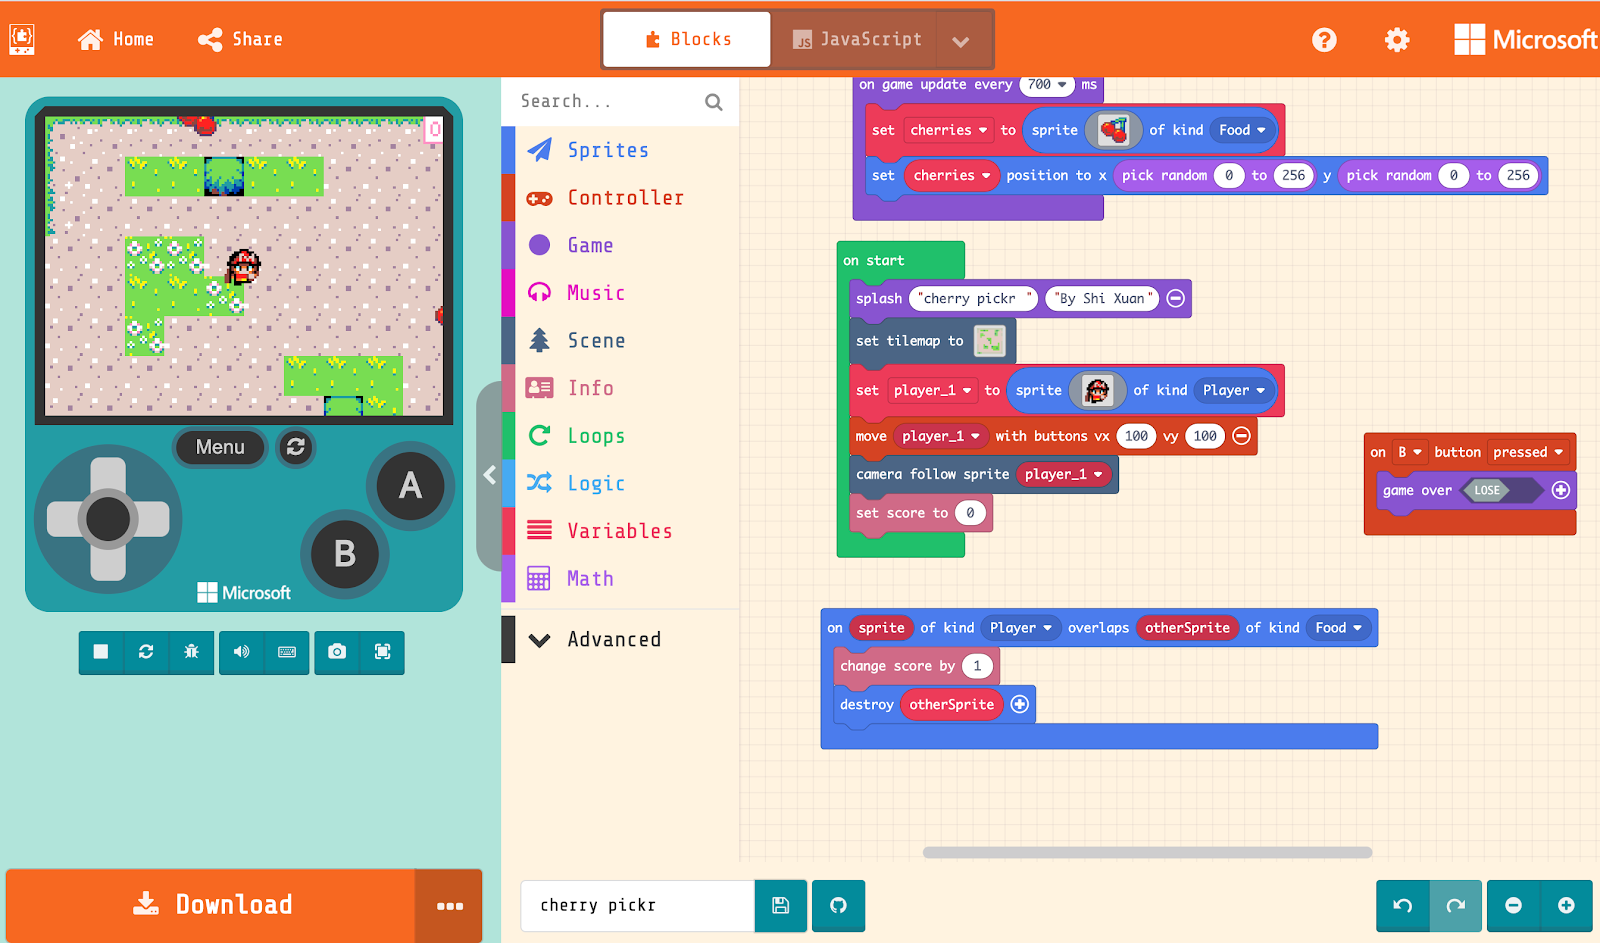
Task: Click the Microsoft logo in header
Action: point(1526,39)
